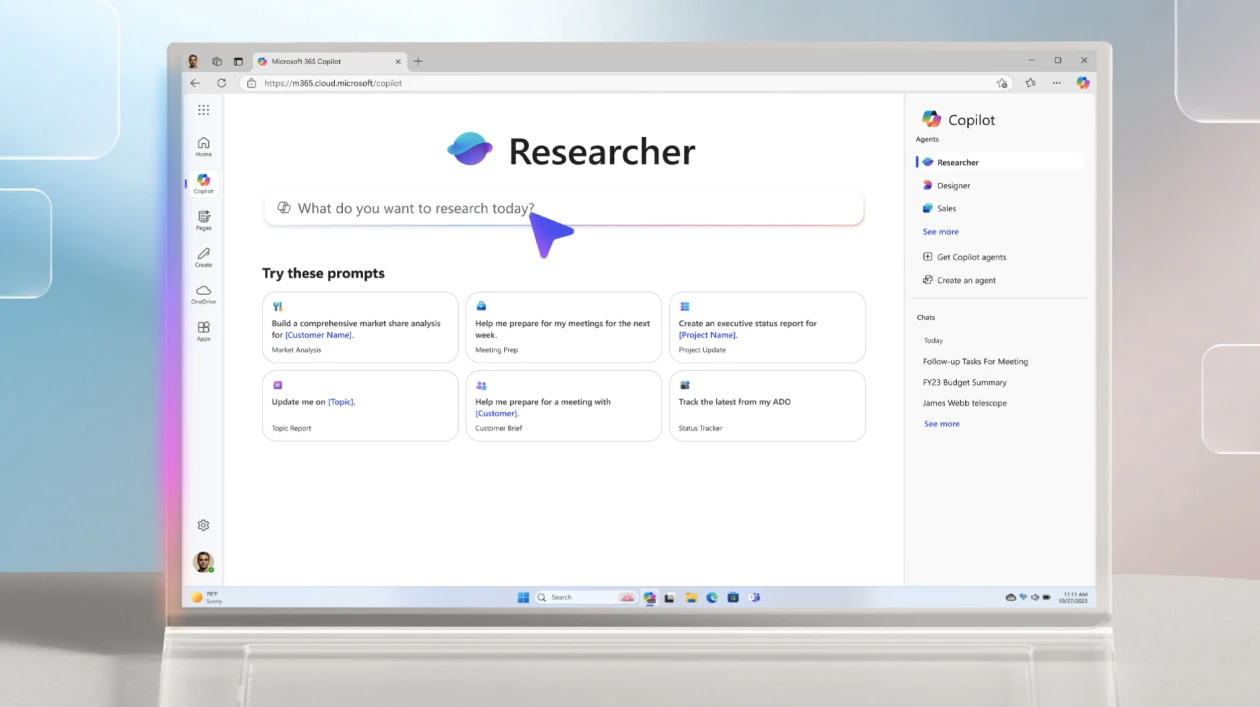The image size is (1260, 707).
Task: Expand See more under Chats
Action: (941, 423)
